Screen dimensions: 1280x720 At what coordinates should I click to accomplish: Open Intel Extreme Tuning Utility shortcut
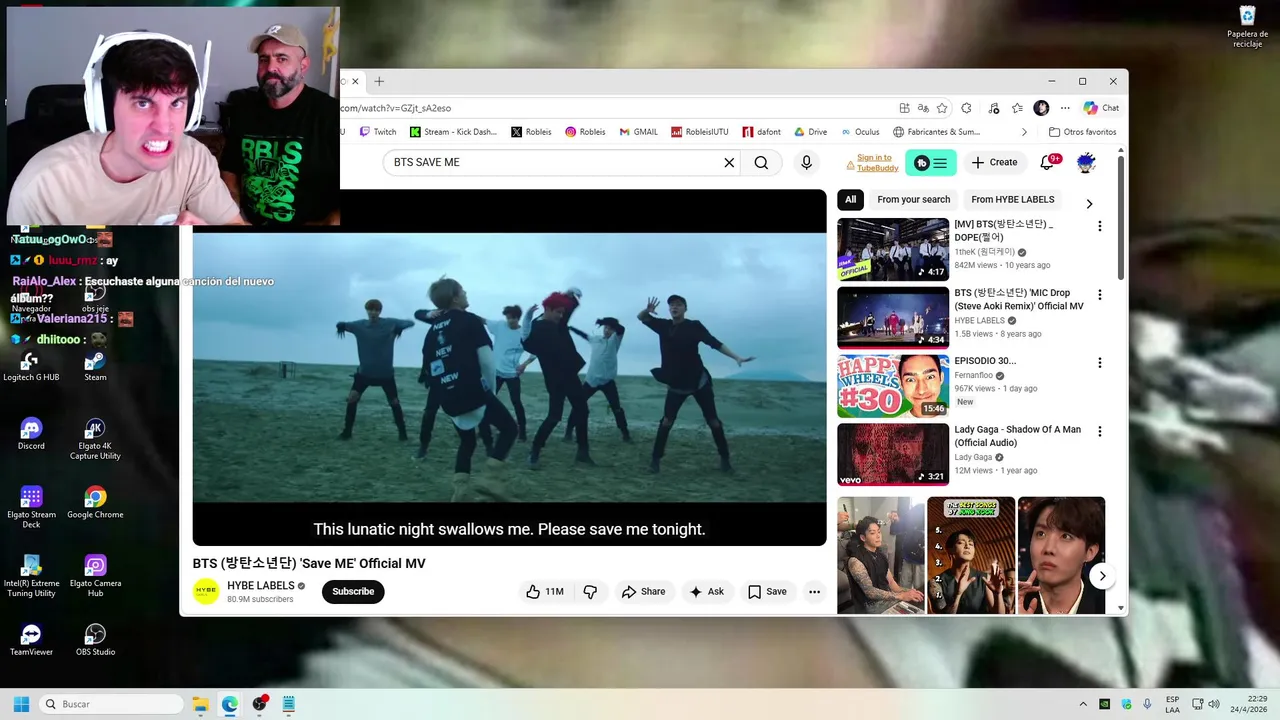pos(31,576)
